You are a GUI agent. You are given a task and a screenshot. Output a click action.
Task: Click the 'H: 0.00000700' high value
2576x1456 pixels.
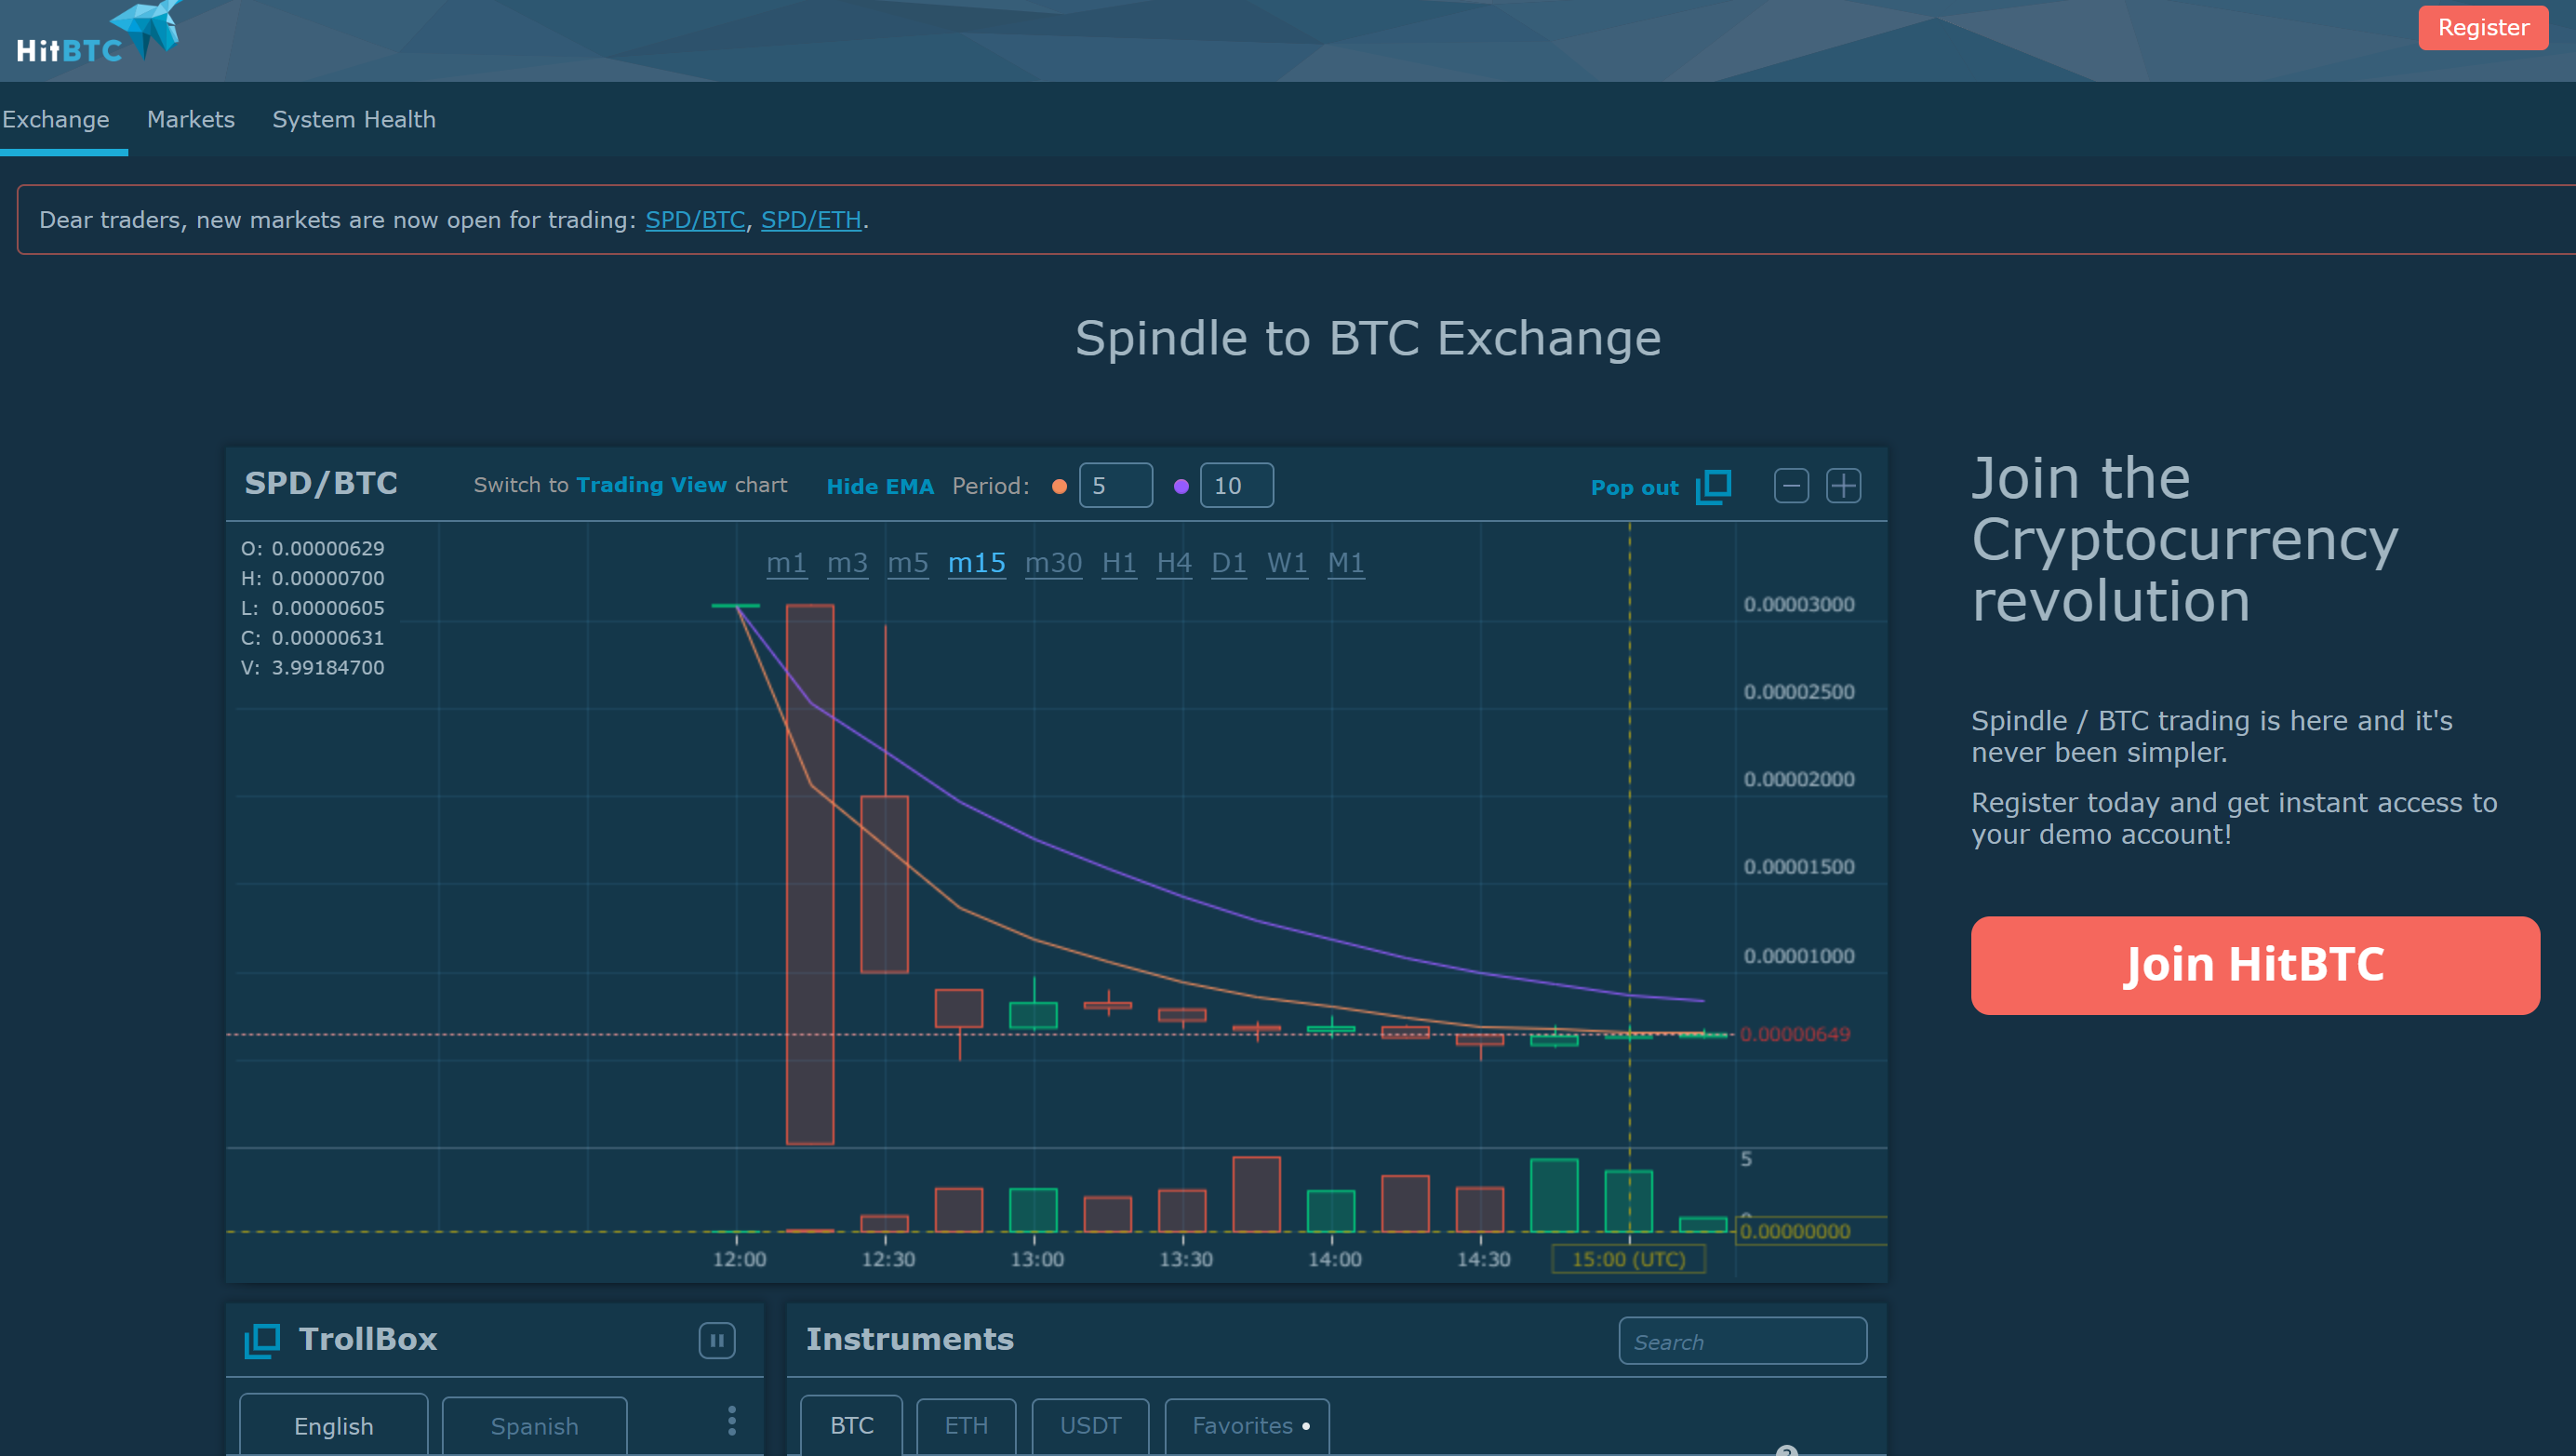313,579
